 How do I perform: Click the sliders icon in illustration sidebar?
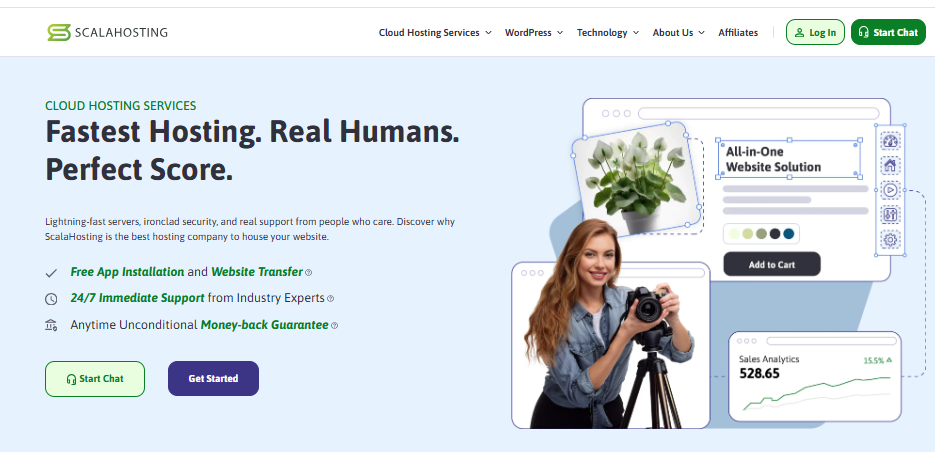tap(890, 215)
